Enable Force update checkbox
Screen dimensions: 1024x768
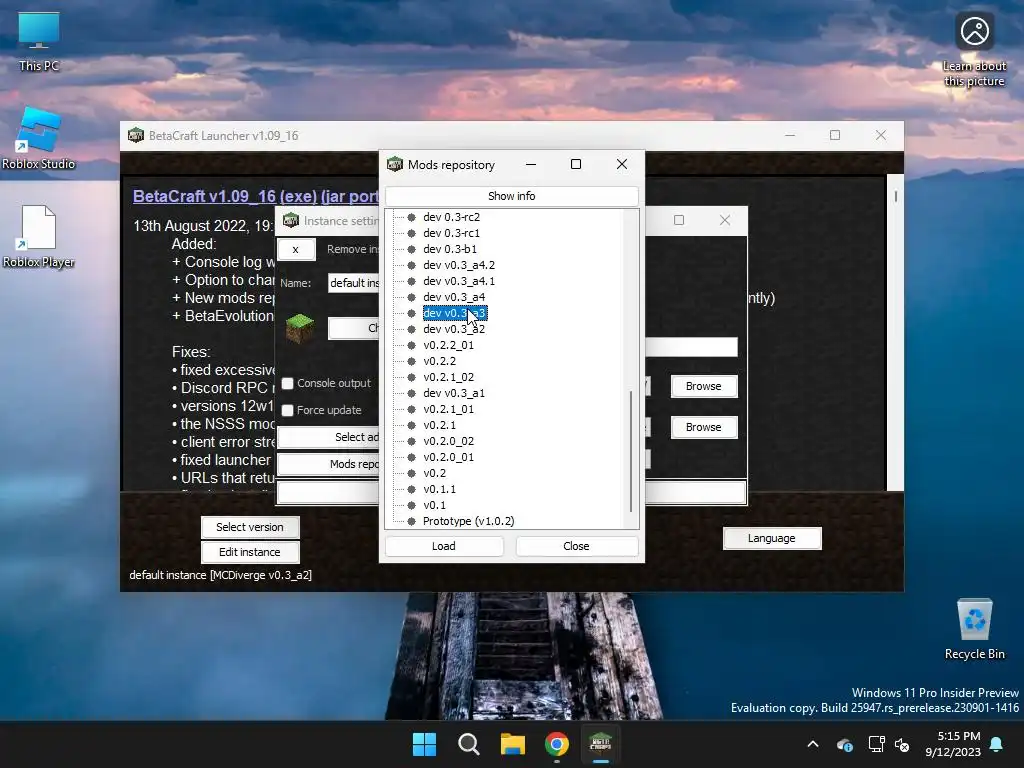[287, 410]
